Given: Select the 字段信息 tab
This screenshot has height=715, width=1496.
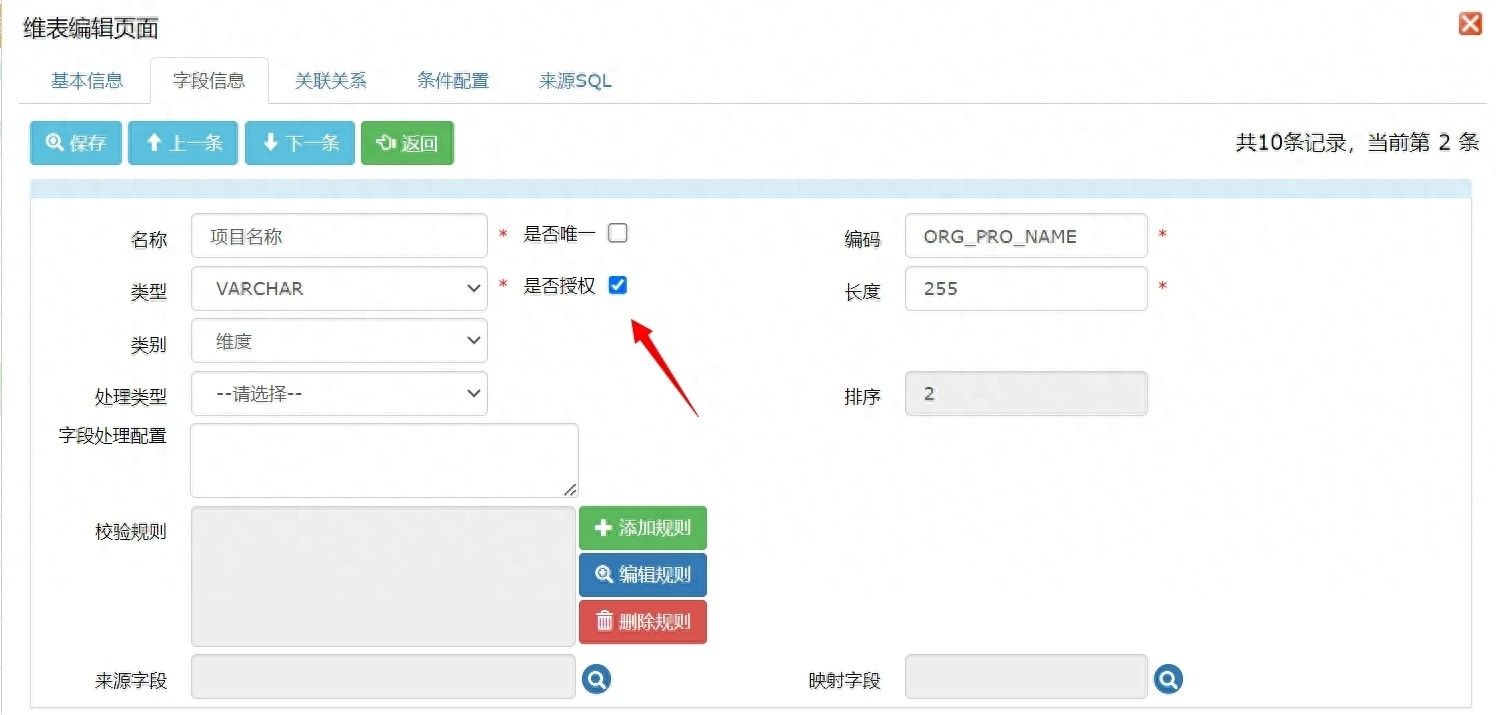Looking at the screenshot, I should [209, 81].
